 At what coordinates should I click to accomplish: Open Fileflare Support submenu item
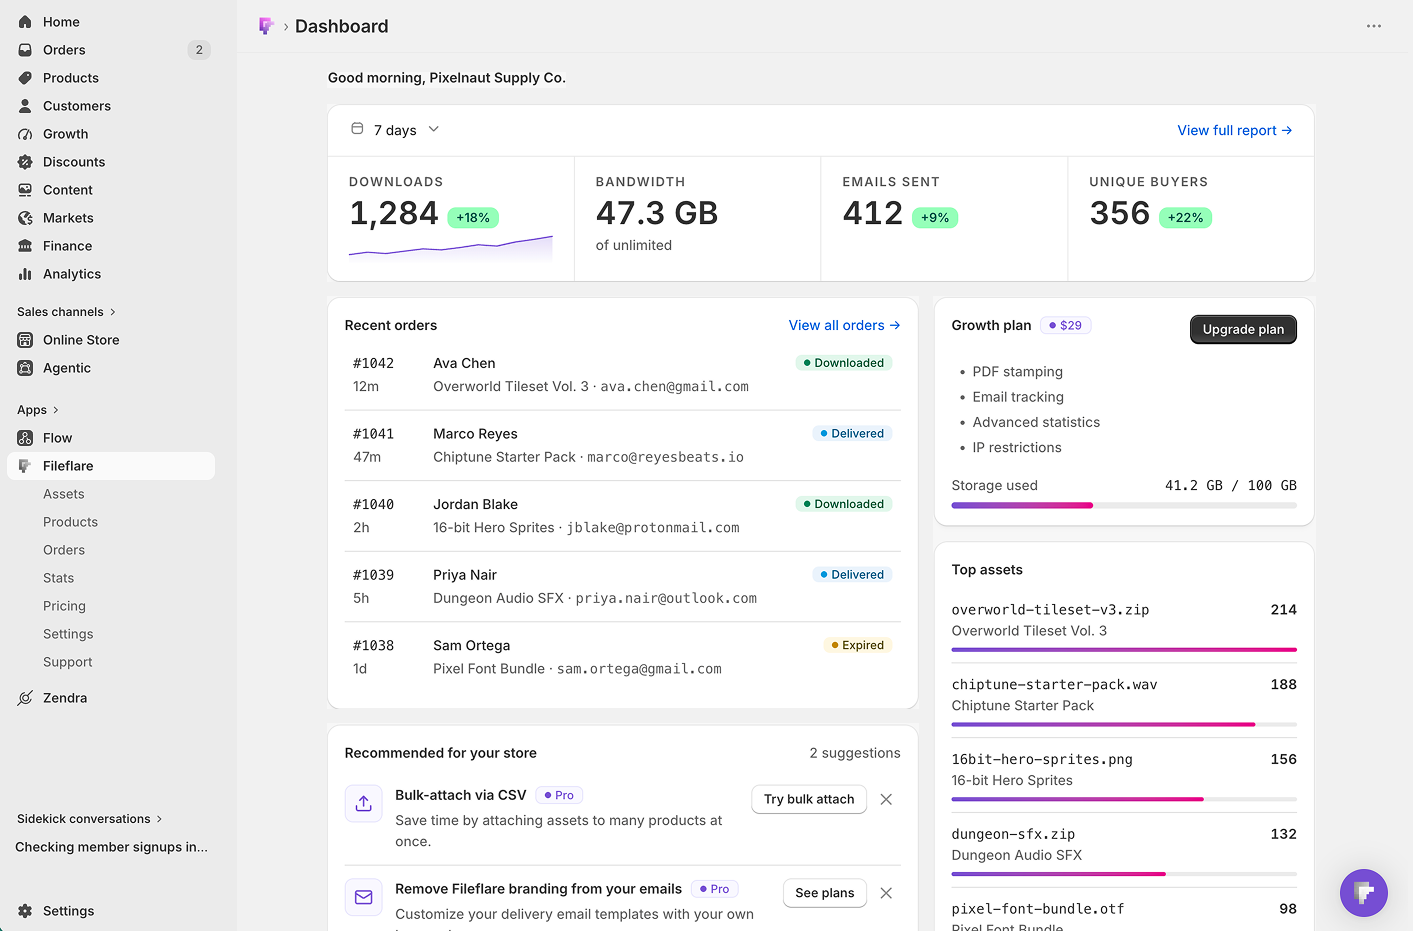(x=67, y=662)
